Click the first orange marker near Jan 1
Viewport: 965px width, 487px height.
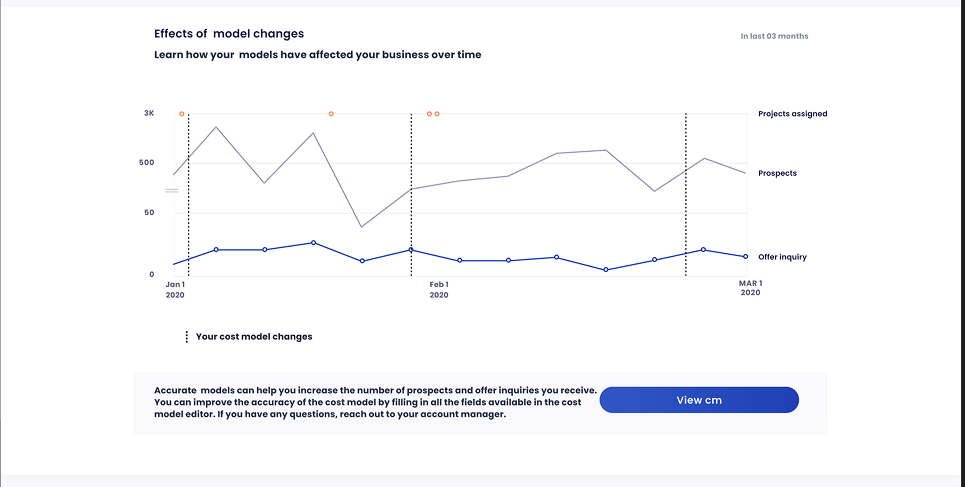tap(181, 114)
